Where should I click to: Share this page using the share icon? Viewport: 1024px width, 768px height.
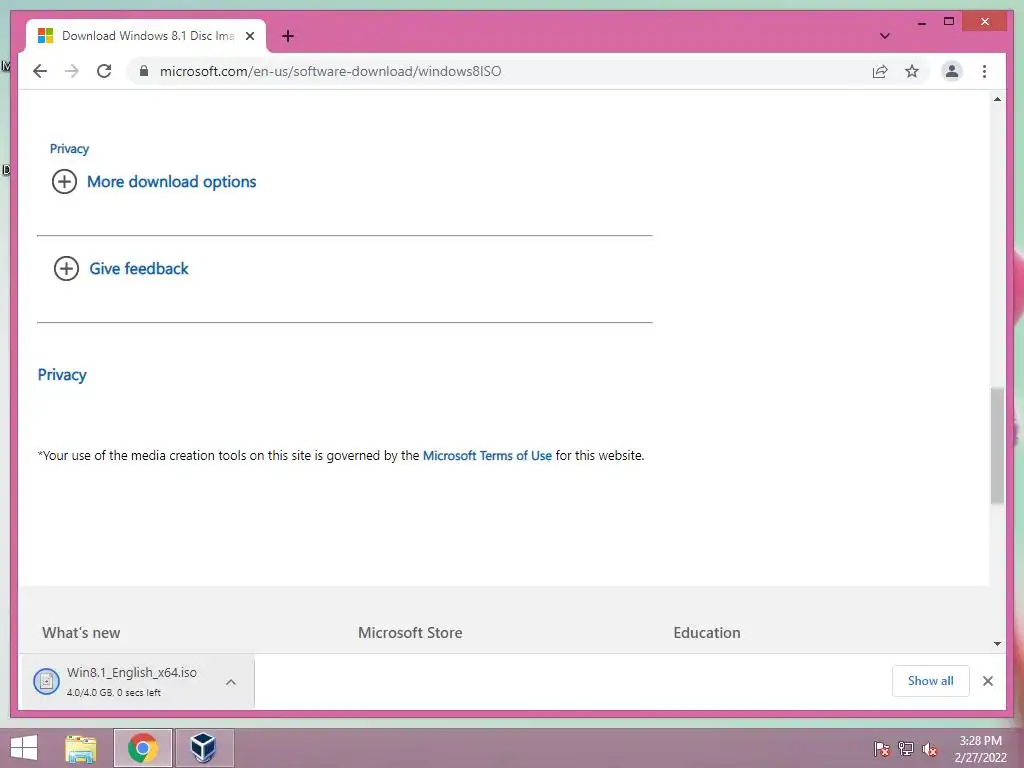[x=880, y=71]
